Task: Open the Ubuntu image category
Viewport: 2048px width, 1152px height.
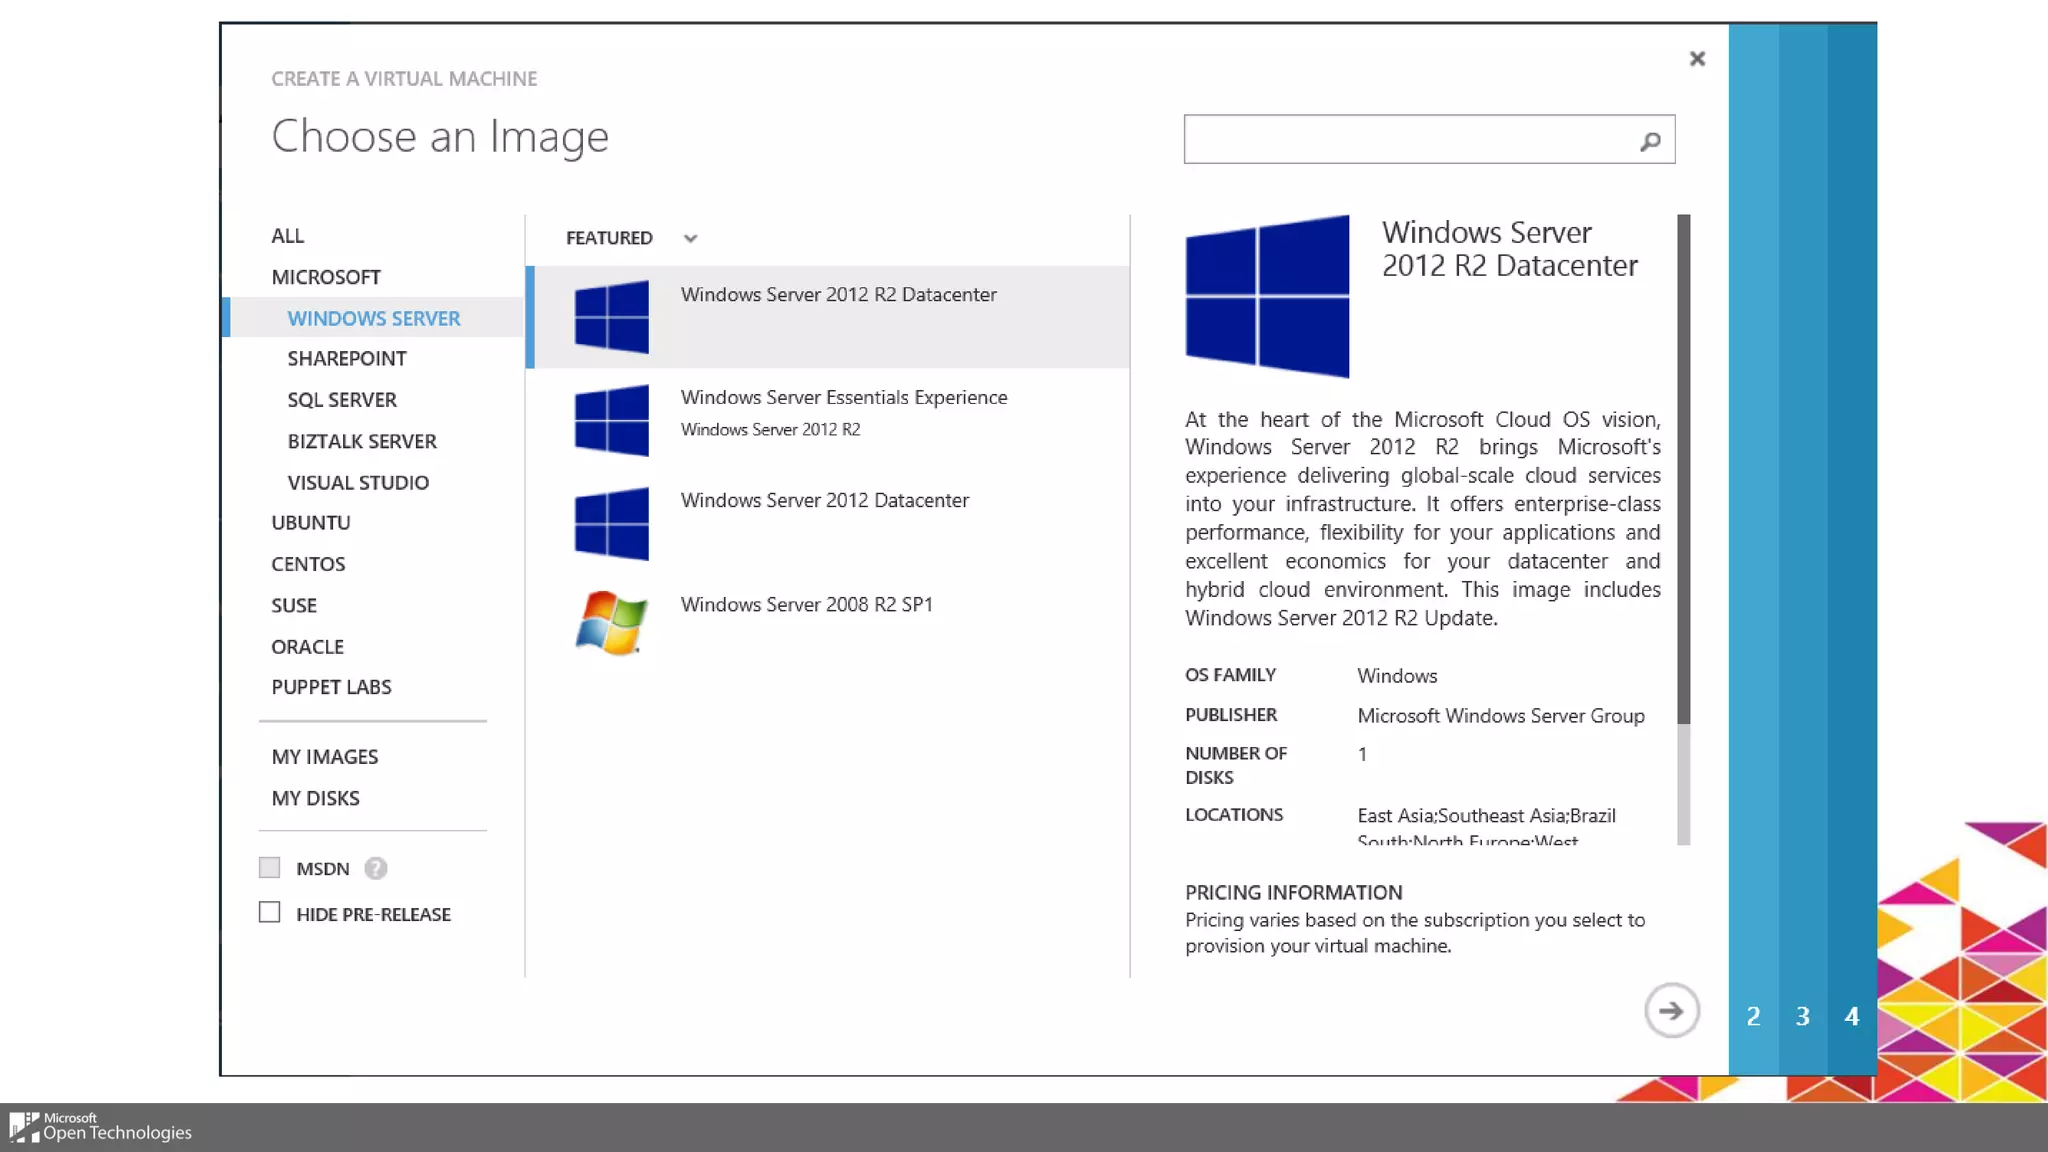Action: coord(311,523)
